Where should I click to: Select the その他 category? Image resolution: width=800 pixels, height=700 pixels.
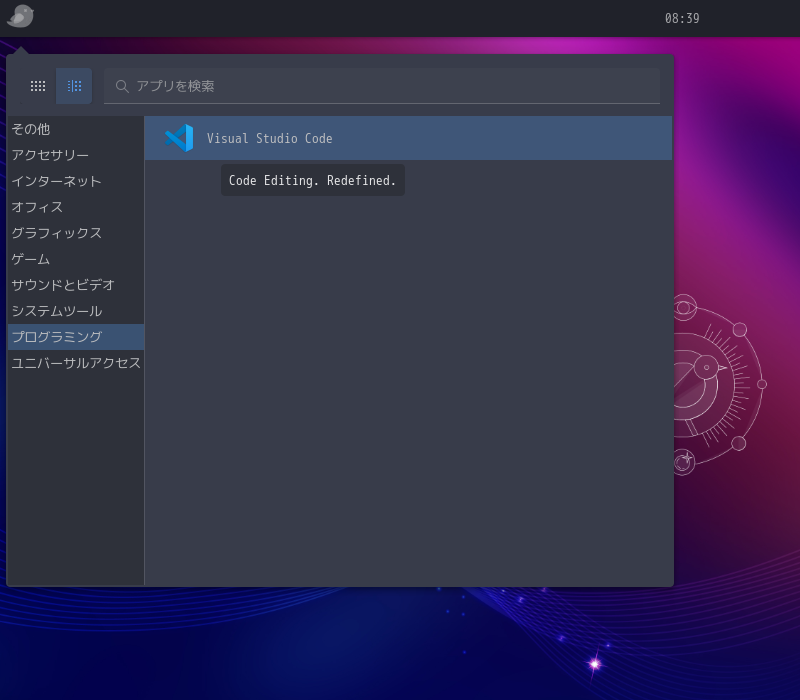(76, 129)
